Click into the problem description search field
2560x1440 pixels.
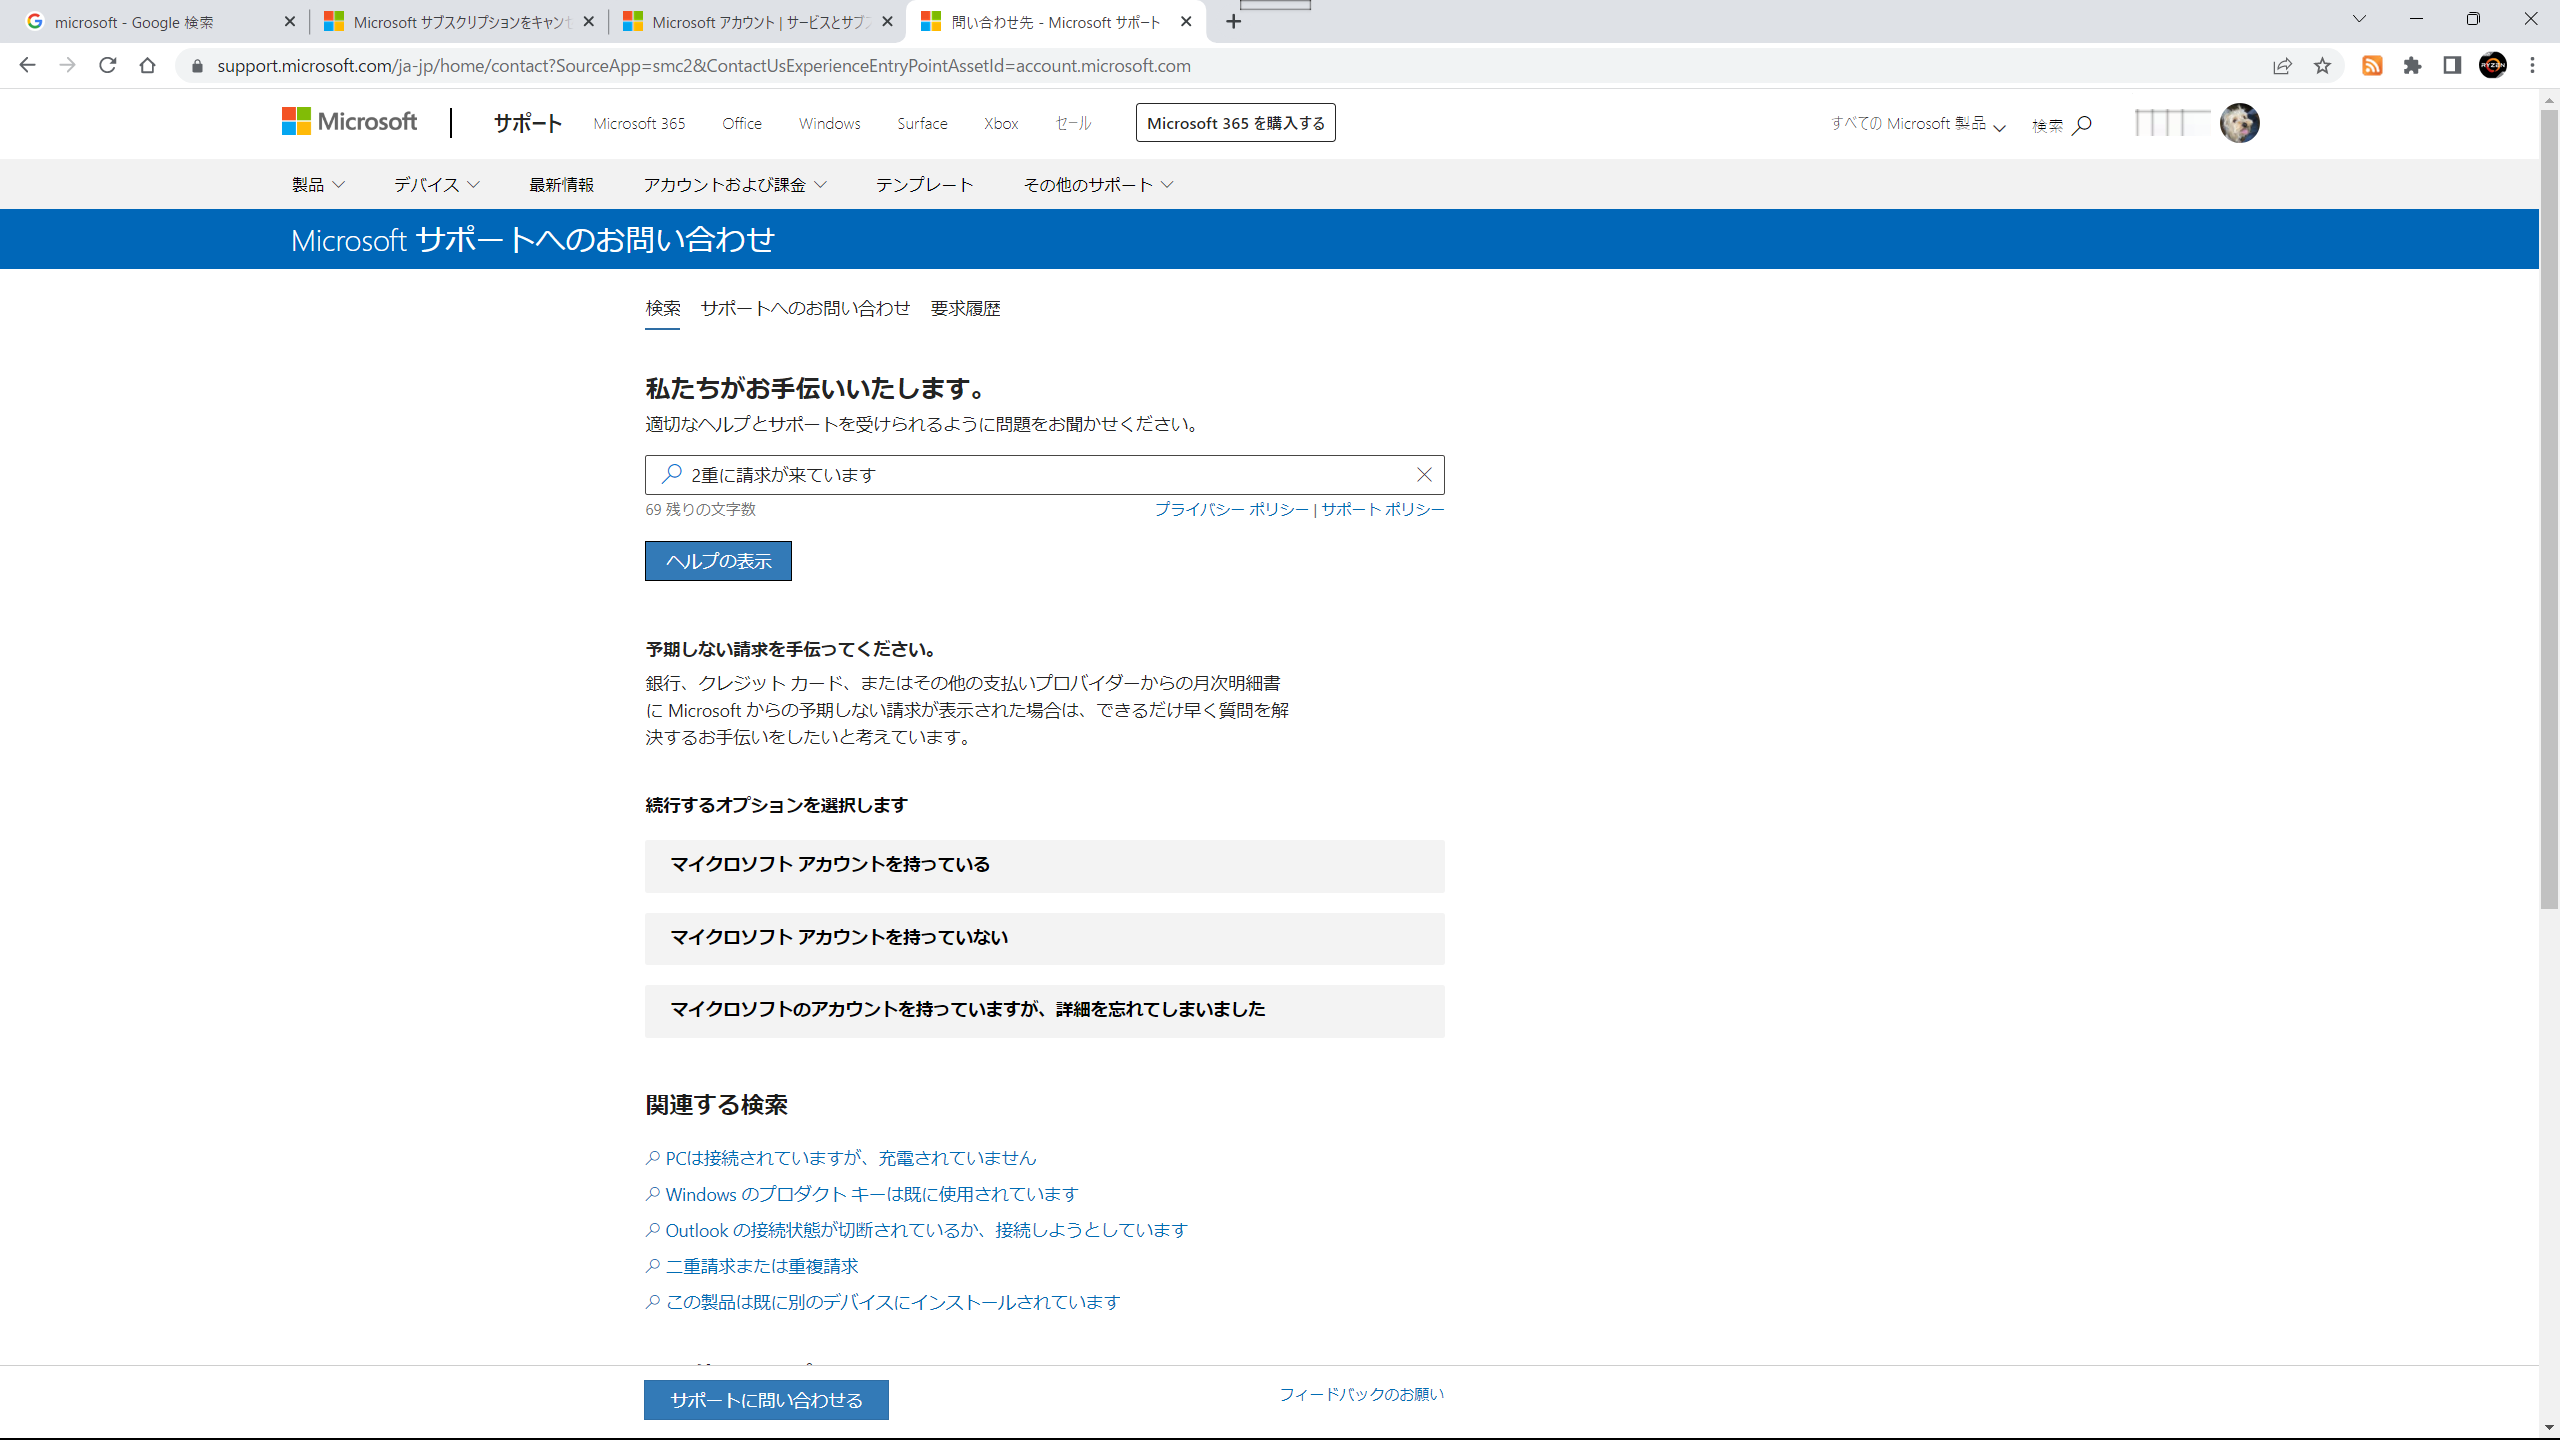tap(1044, 475)
